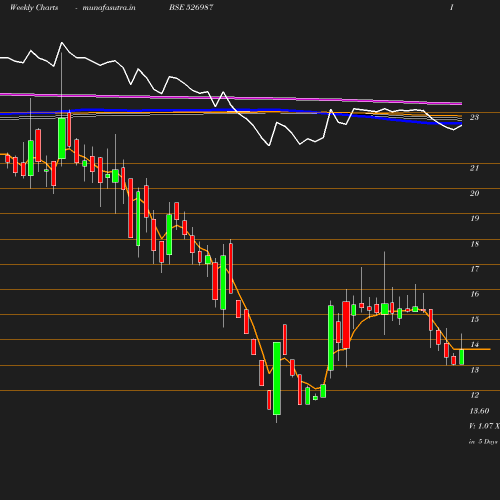This screenshot has width=500, height=500.
Task: Click the last price value 13.60
Action: (x=479, y=411)
